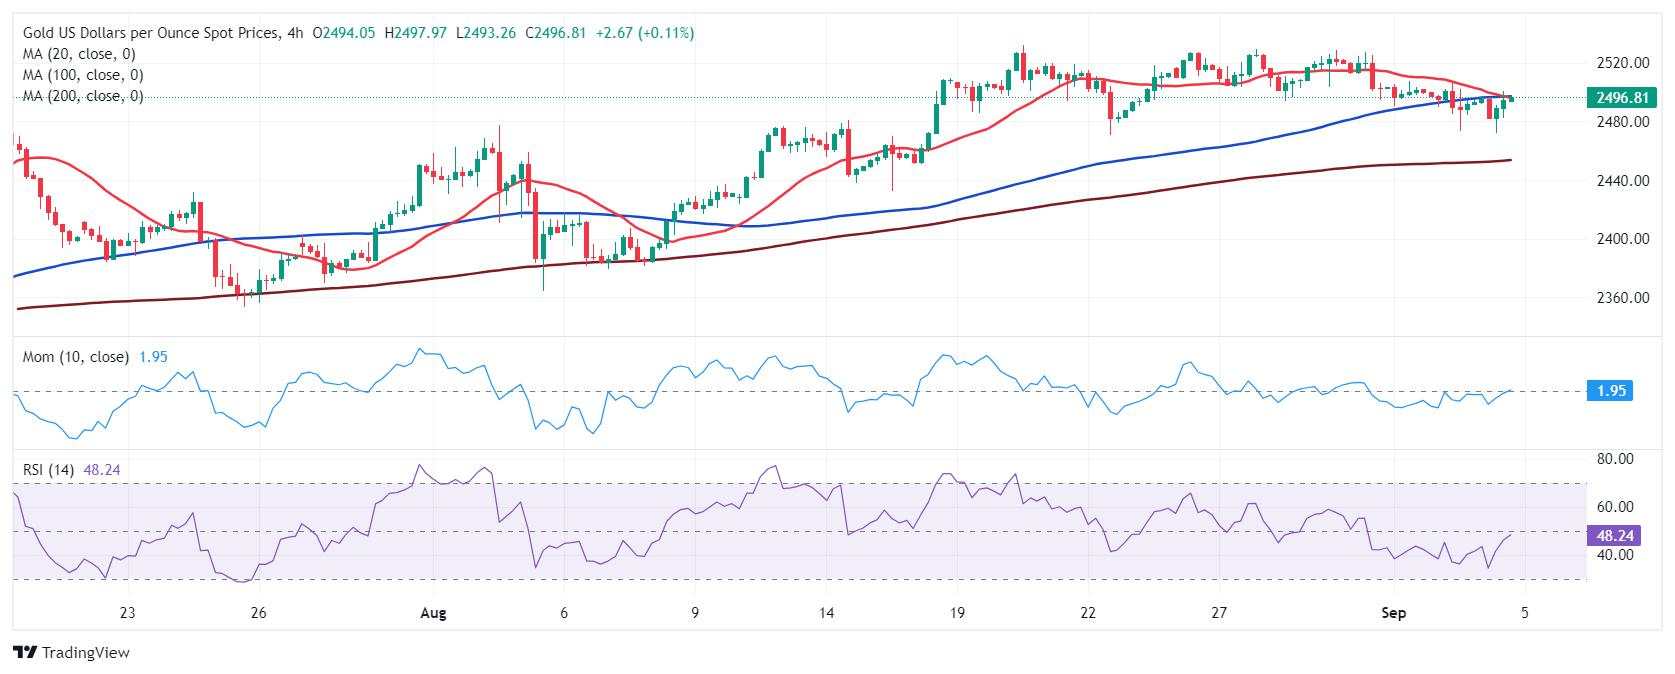Screen dimensions: 1675x674
Task: Click the 2520.00 price axis label
Action: [1623, 63]
